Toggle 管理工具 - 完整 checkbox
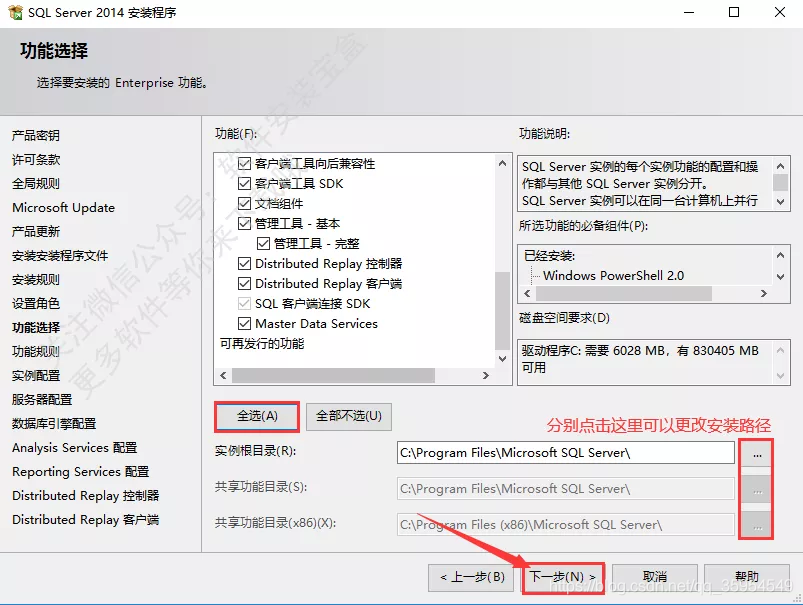 [x=263, y=244]
